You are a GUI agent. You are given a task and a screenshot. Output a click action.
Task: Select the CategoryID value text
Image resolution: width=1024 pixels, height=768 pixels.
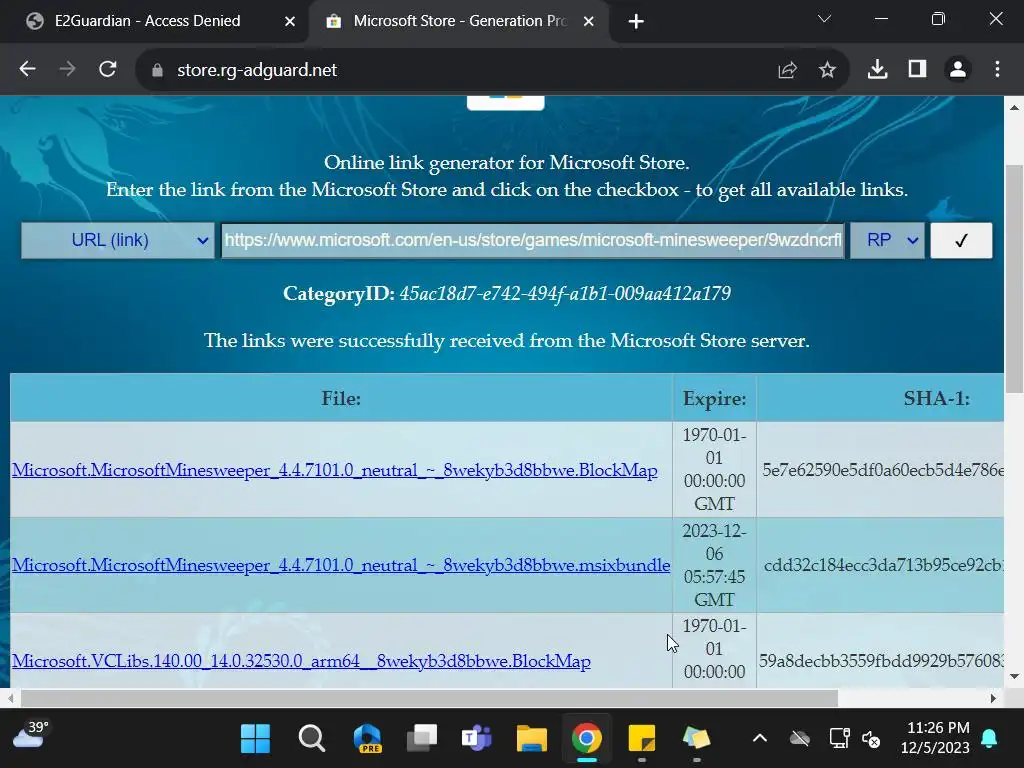coord(565,293)
